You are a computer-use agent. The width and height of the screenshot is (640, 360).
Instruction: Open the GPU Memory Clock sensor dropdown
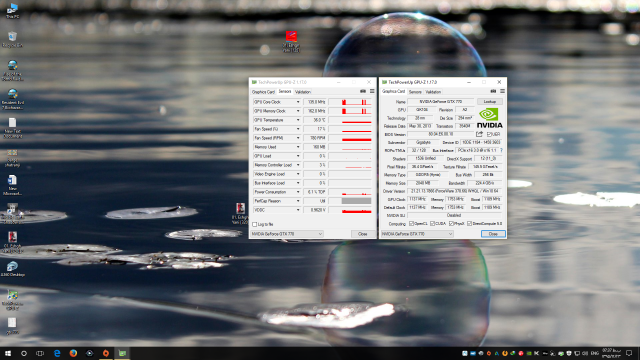click(298, 111)
